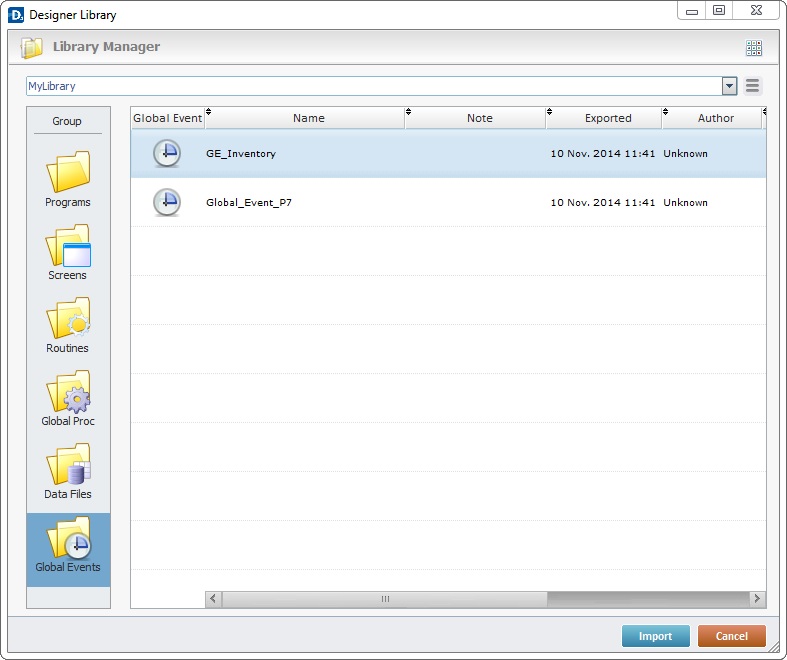Click the Import button

point(655,636)
